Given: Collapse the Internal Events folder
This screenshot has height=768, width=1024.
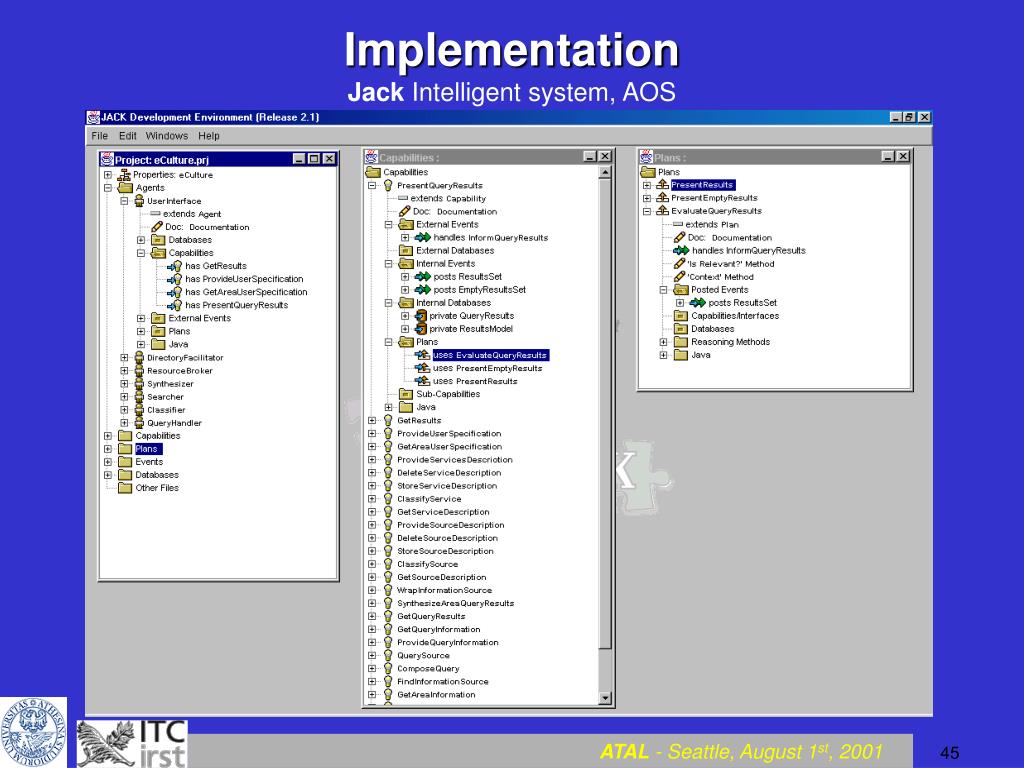Looking at the screenshot, I should pos(389,264).
